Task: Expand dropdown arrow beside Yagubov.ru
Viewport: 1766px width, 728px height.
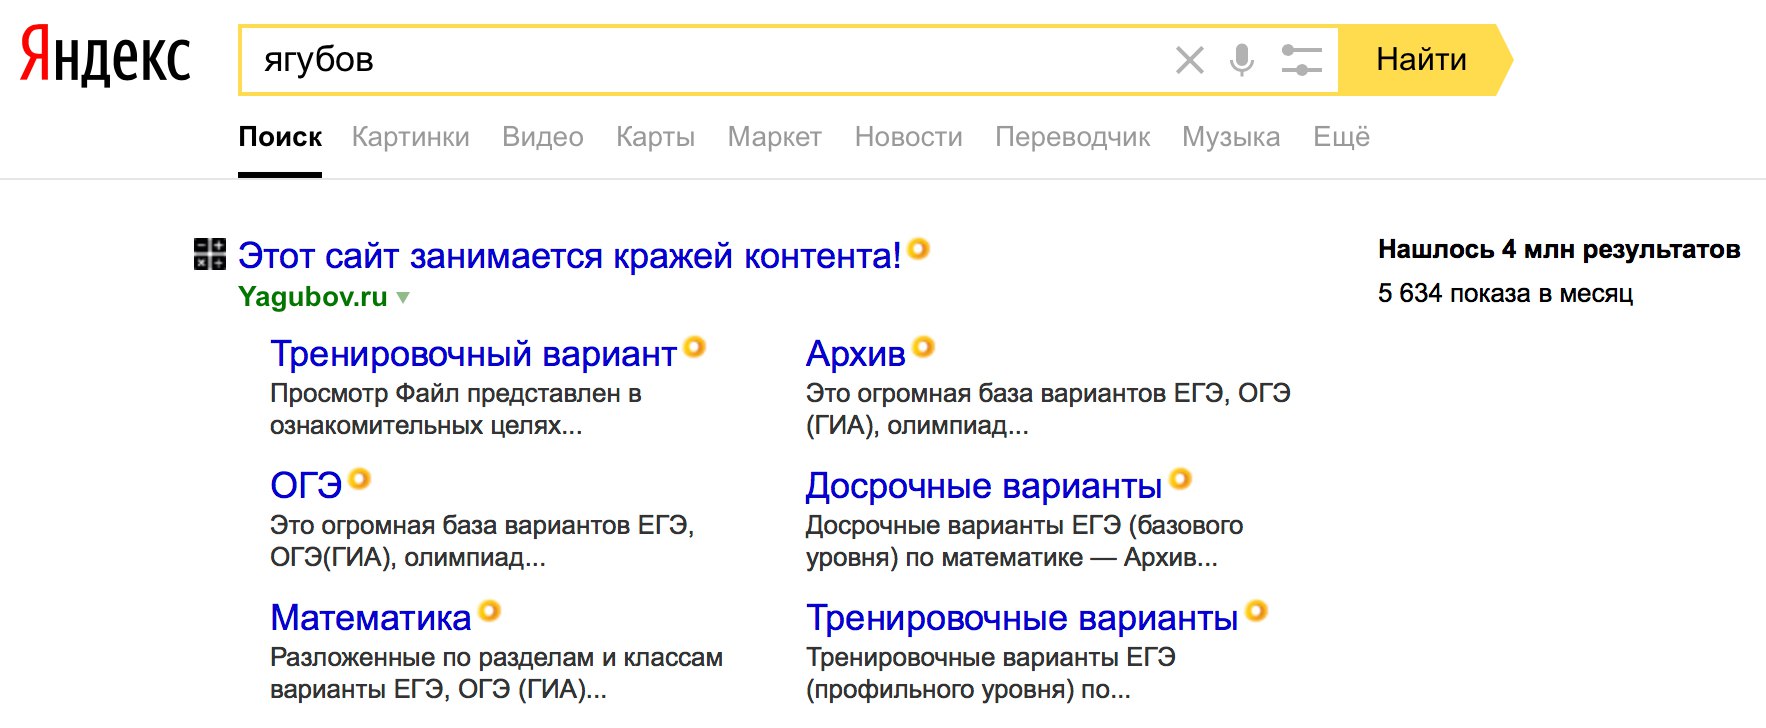Action: pyautogui.click(x=403, y=298)
